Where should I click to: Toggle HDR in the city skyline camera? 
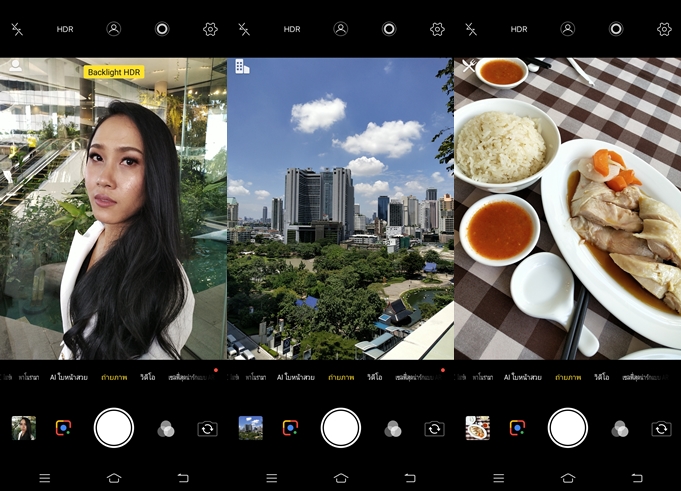(x=292, y=29)
